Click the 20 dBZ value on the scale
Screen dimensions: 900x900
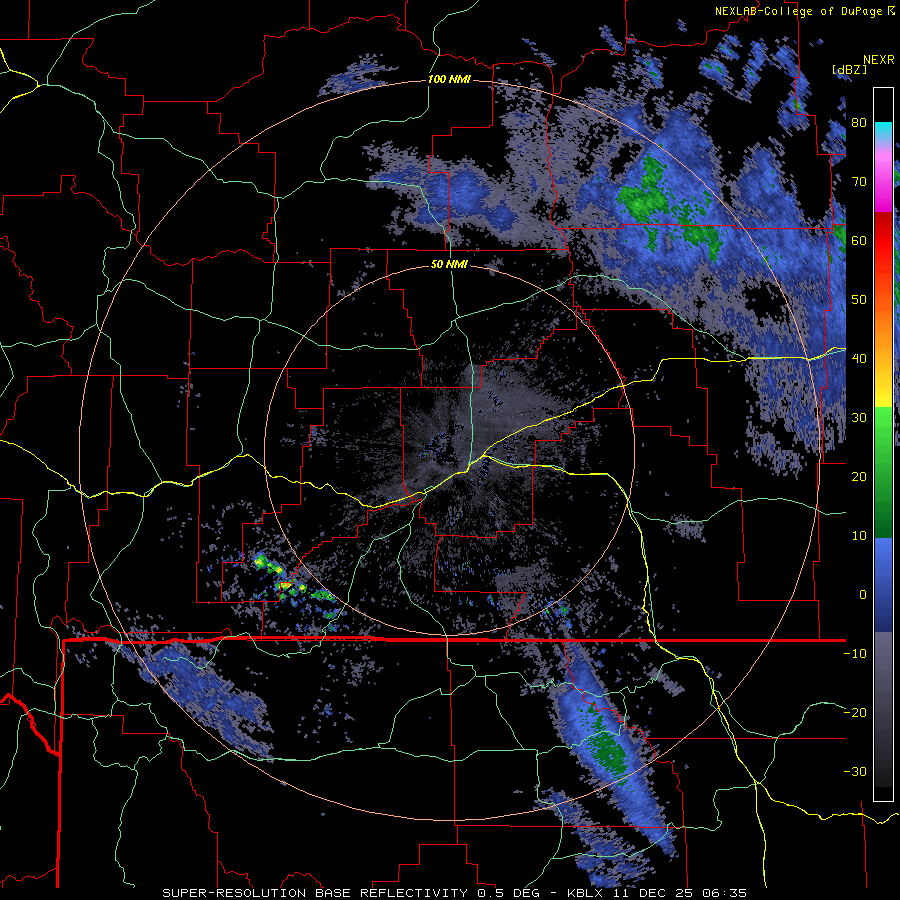tap(859, 476)
